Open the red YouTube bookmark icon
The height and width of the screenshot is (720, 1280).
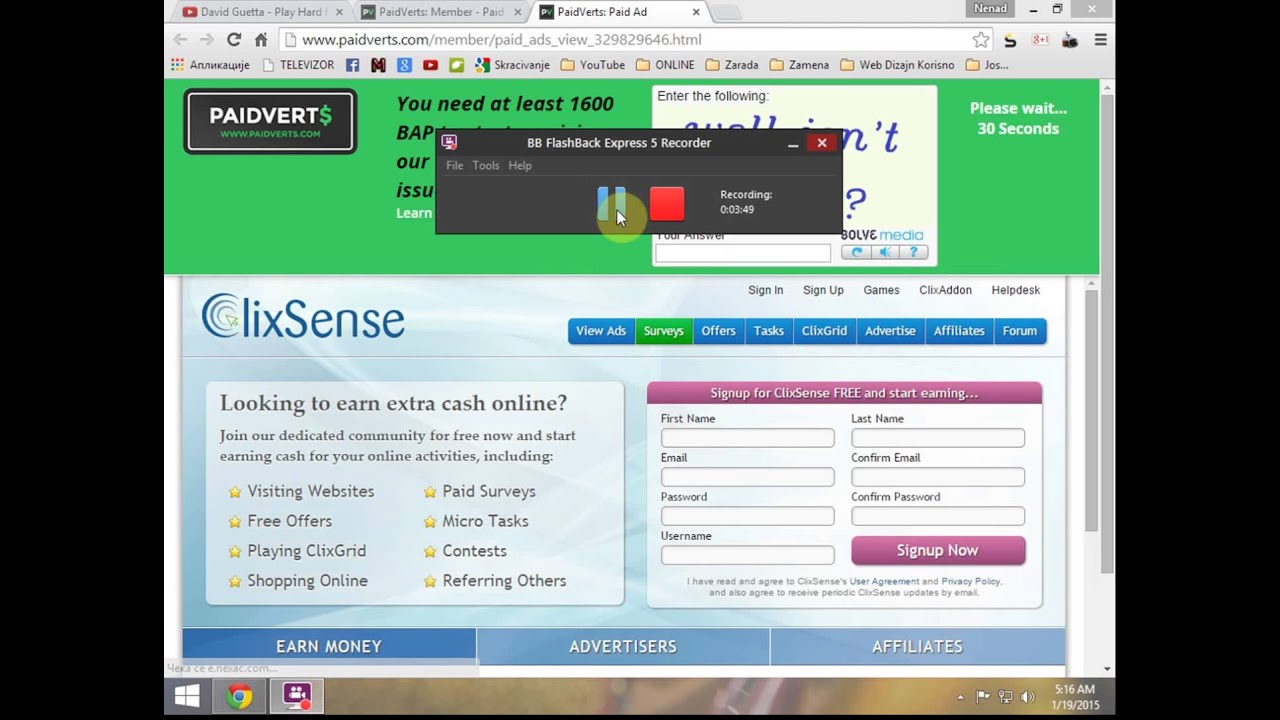tap(430, 65)
